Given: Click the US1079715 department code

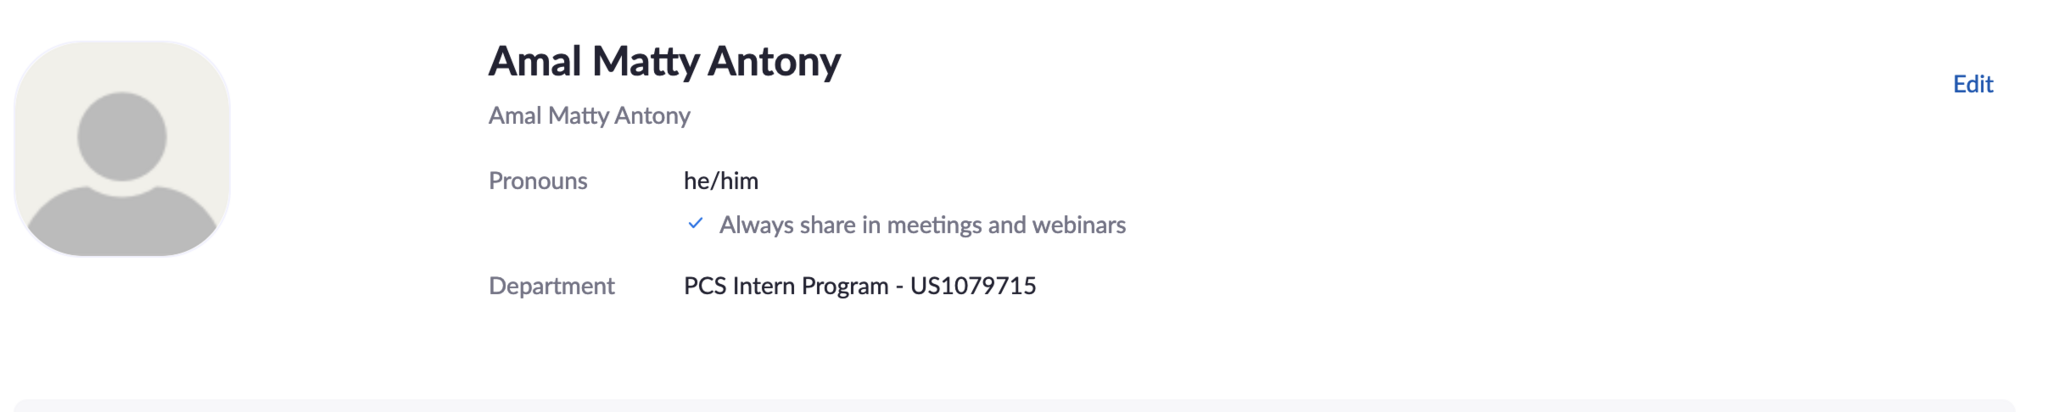Looking at the screenshot, I should coord(973,286).
